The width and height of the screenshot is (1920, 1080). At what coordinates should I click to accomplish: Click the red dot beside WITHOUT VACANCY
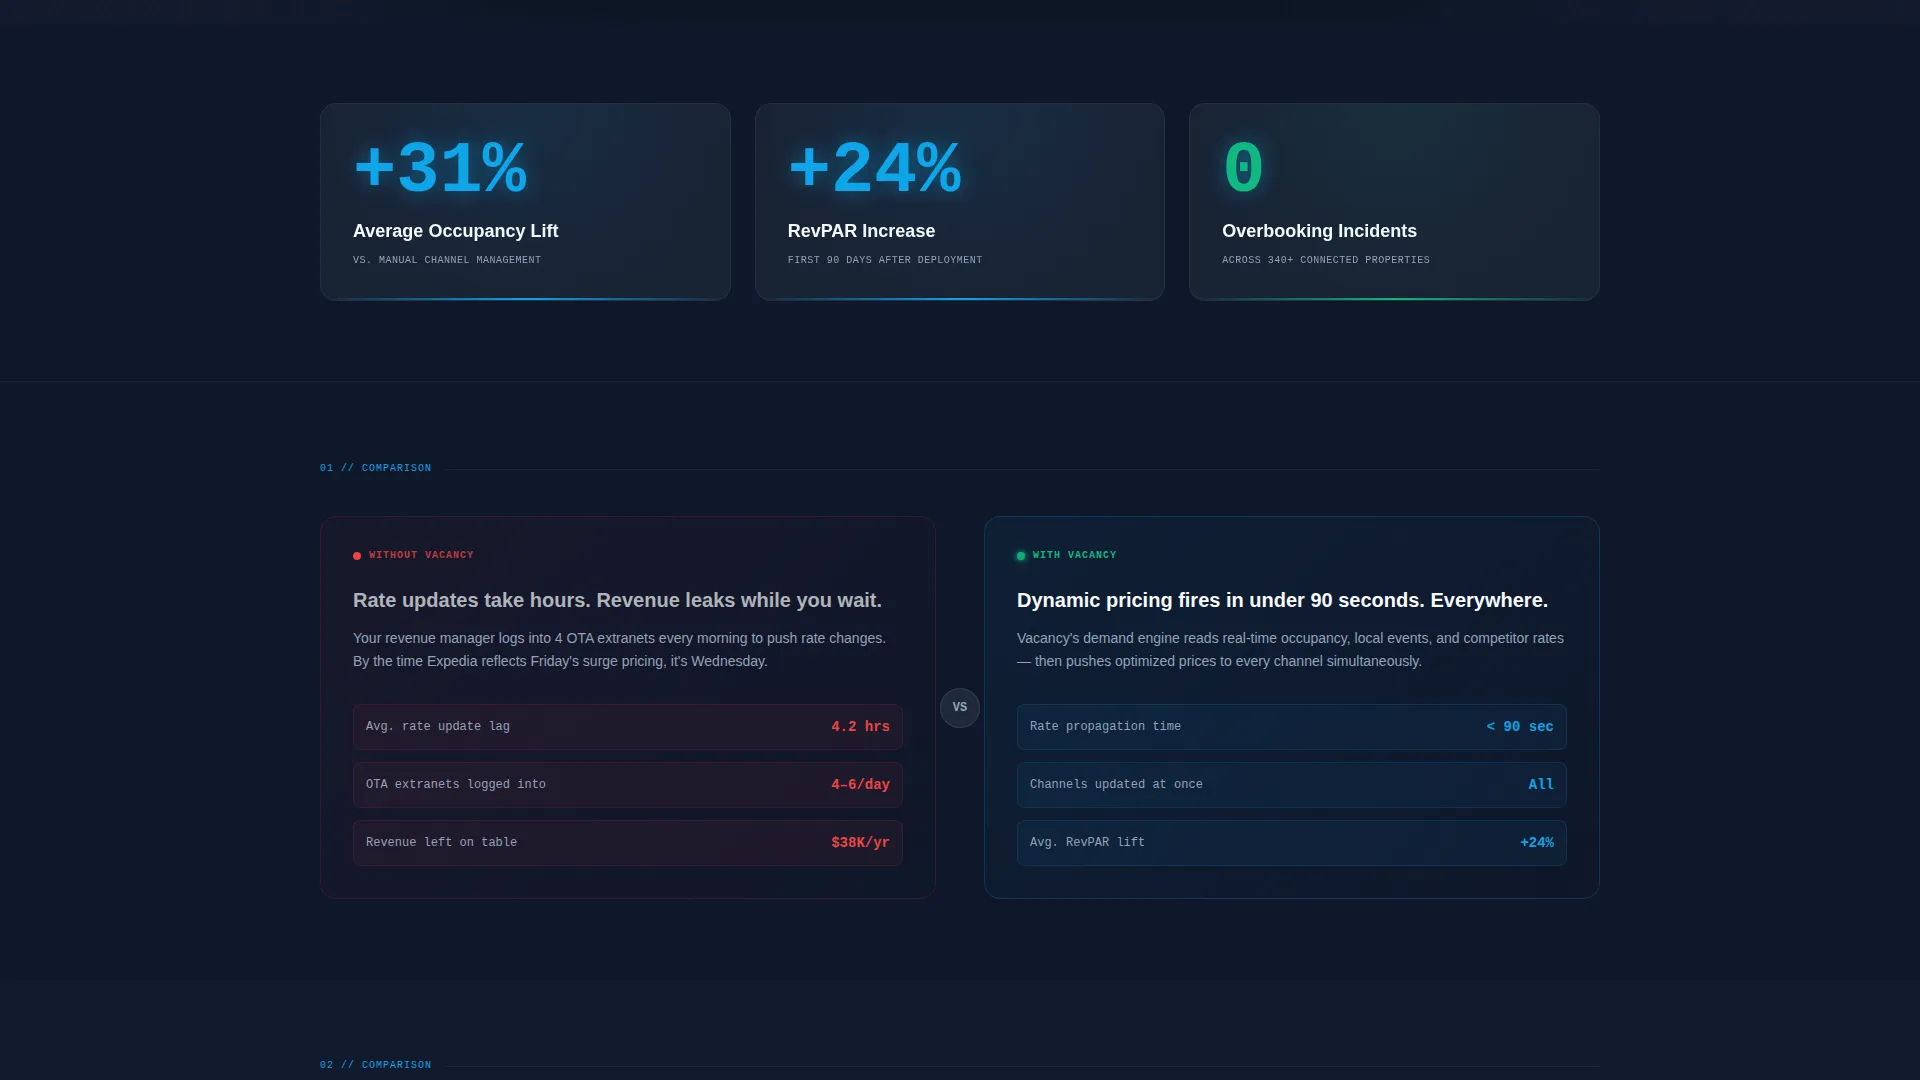pos(357,556)
